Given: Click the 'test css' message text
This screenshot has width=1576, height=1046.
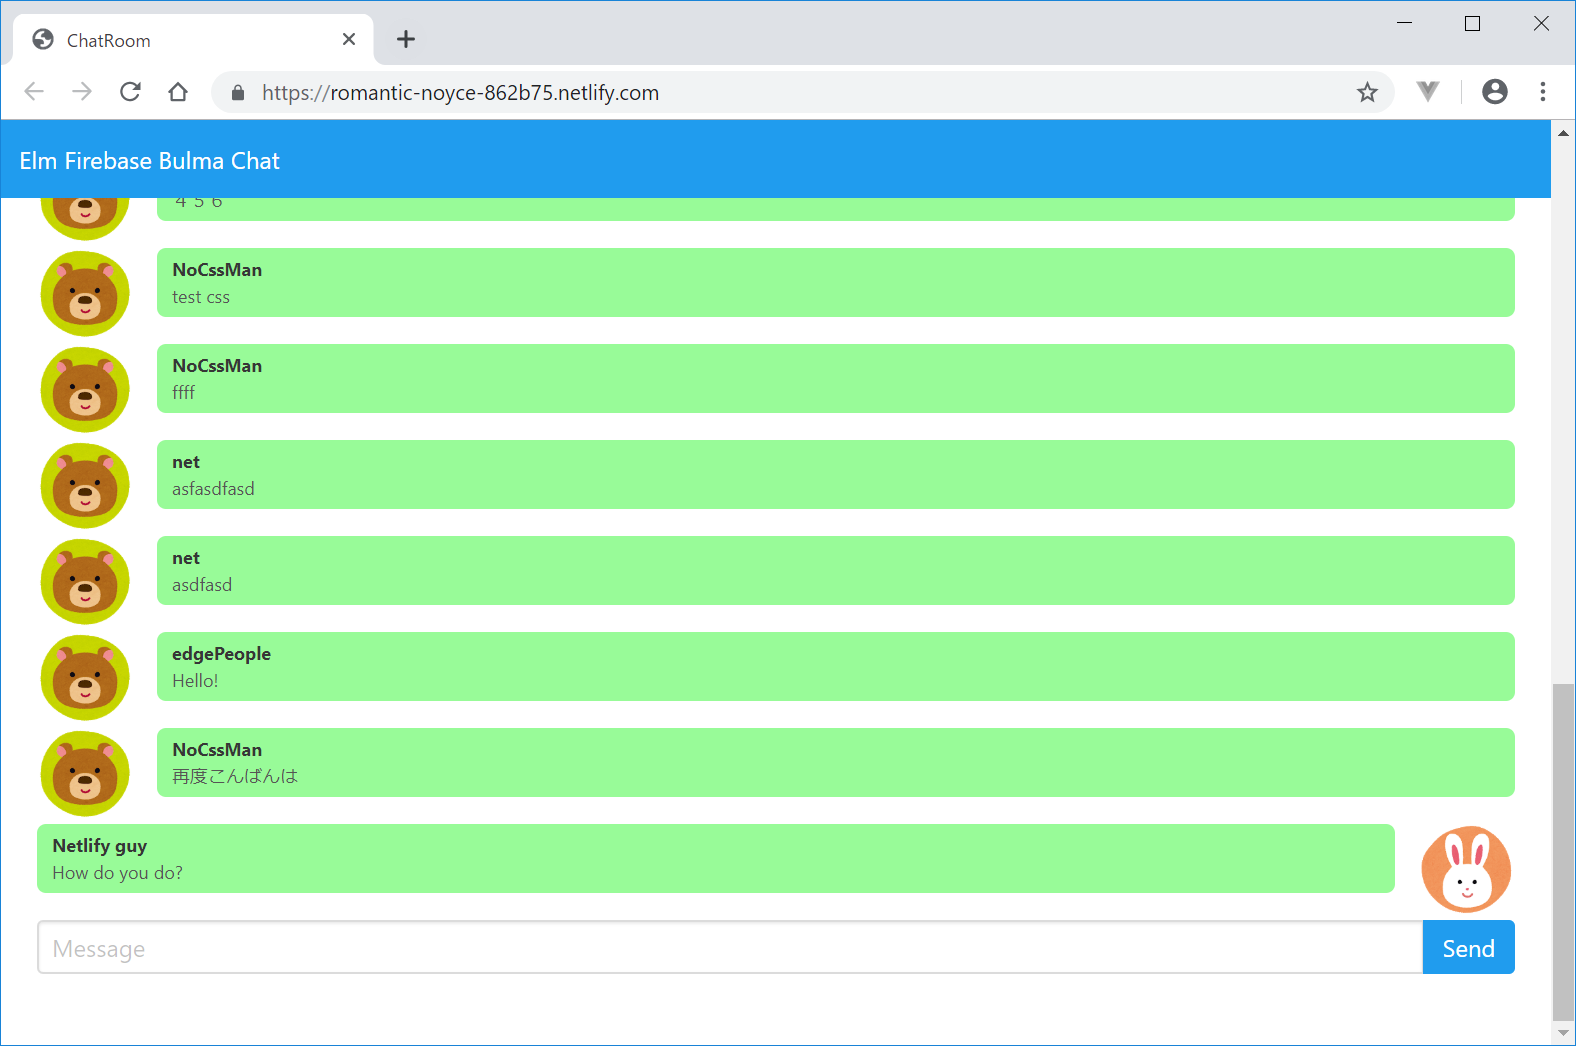Looking at the screenshot, I should click(201, 297).
